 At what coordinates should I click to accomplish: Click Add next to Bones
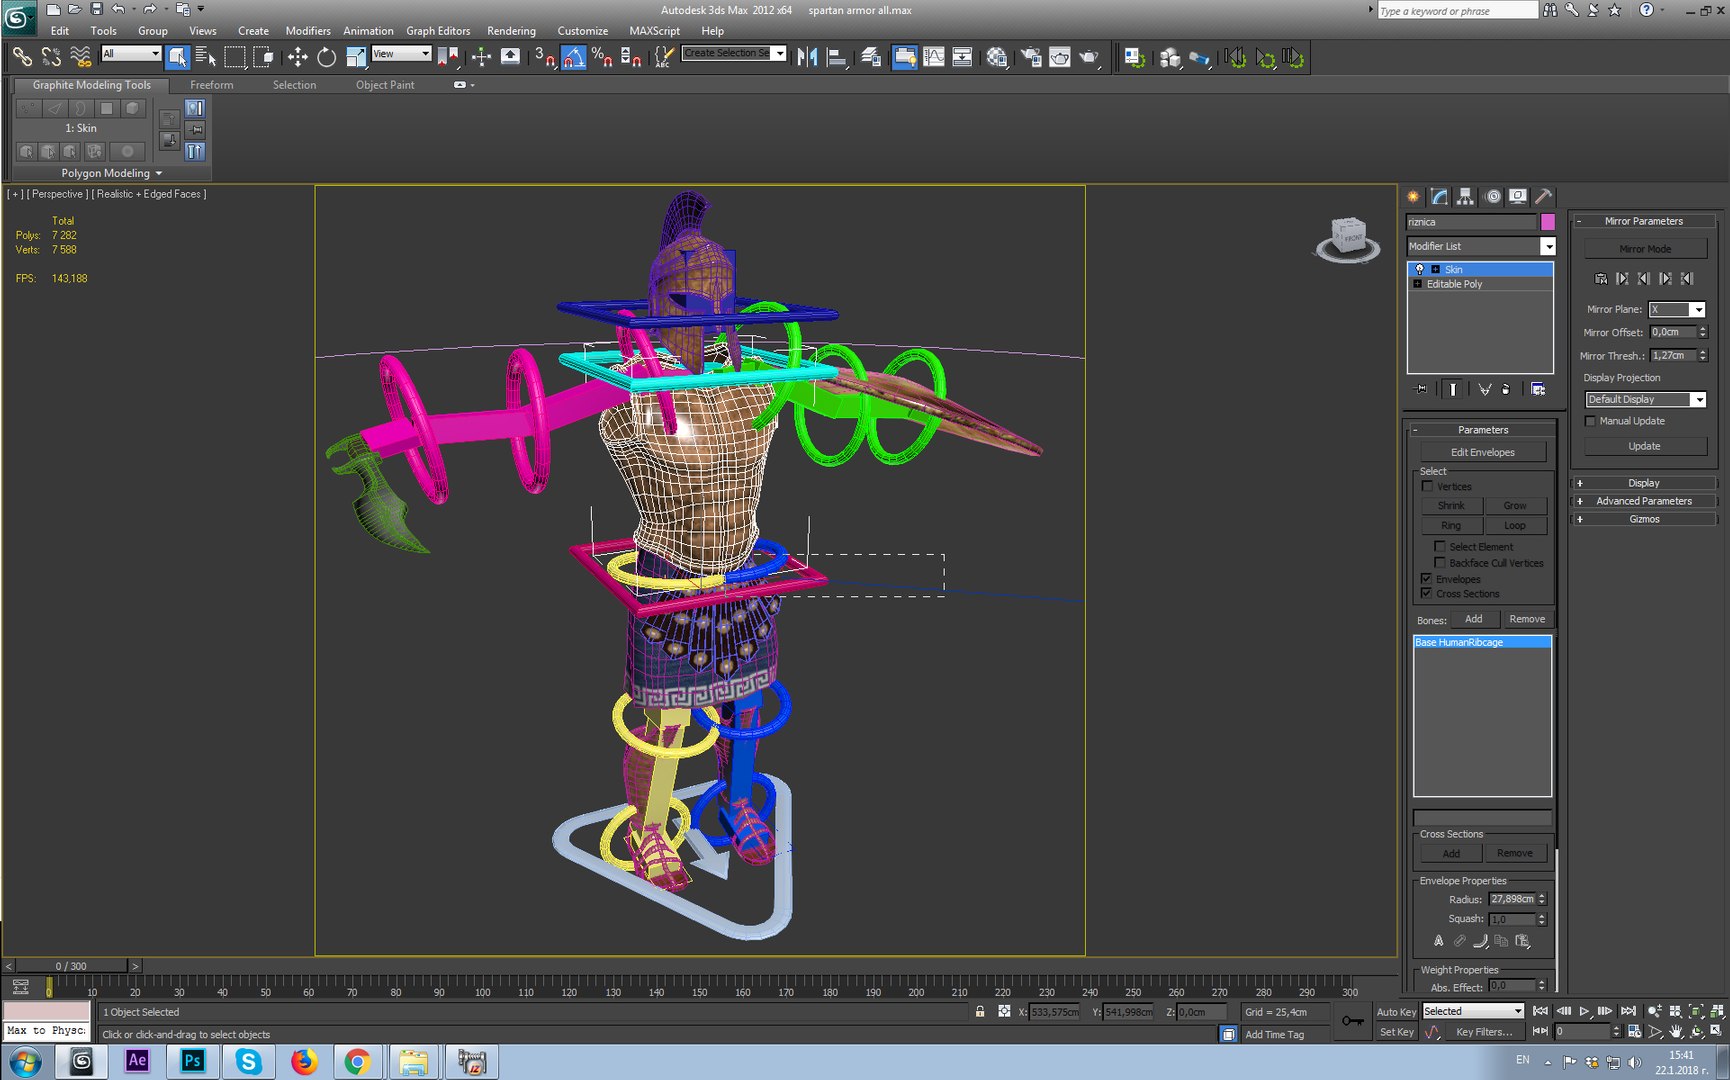click(x=1474, y=619)
